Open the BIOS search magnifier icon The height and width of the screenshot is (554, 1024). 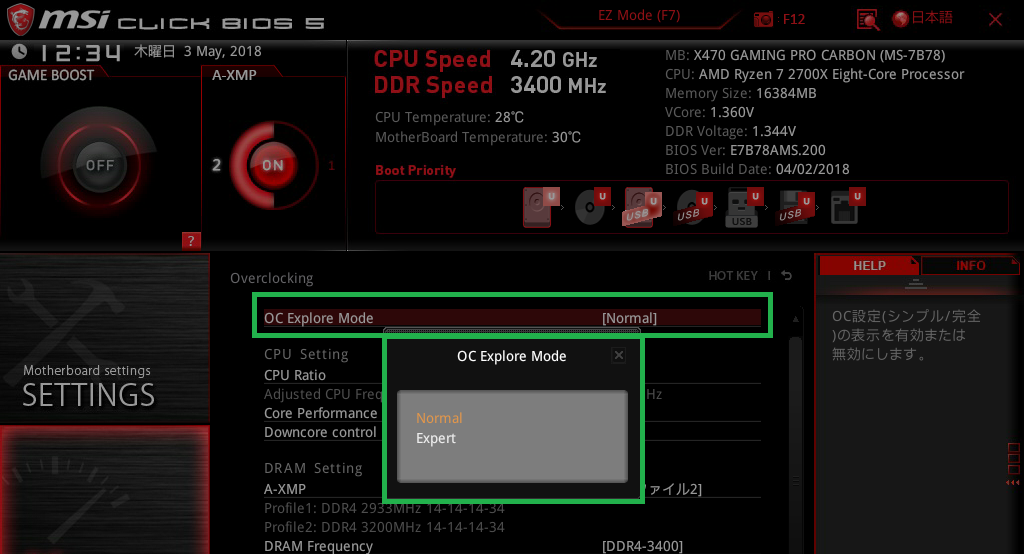tap(868, 20)
